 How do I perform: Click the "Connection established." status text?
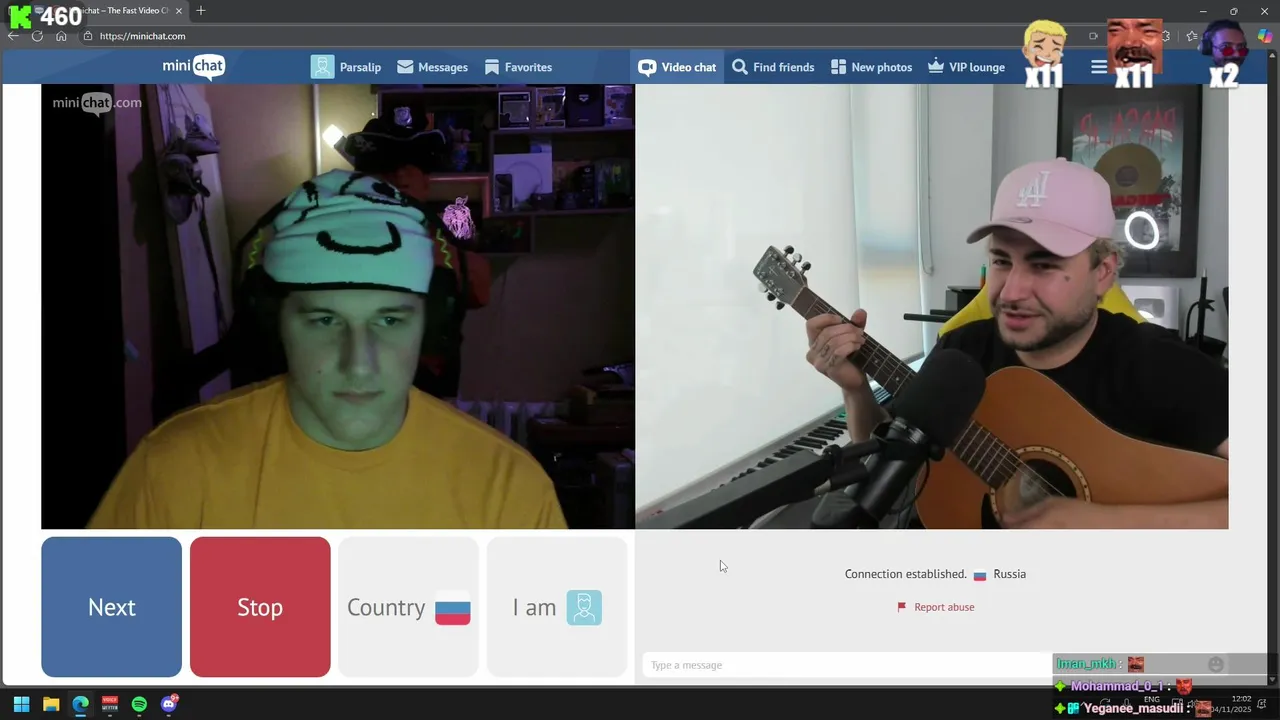905,574
